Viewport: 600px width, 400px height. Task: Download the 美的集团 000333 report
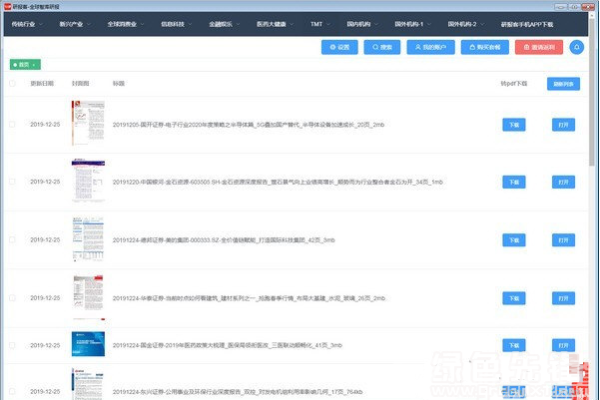pyautogui.click(x=514, y=240)
